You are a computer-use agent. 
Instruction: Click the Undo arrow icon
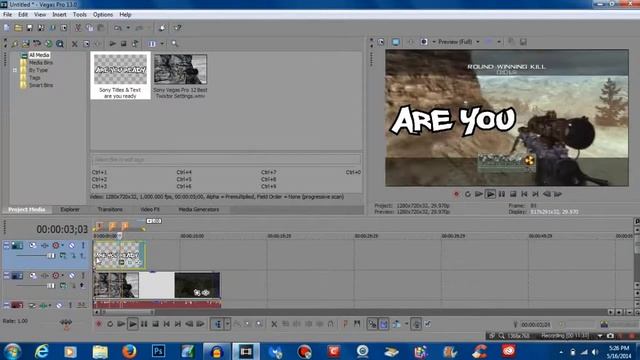pyautogui.click(x=118, y=28)
